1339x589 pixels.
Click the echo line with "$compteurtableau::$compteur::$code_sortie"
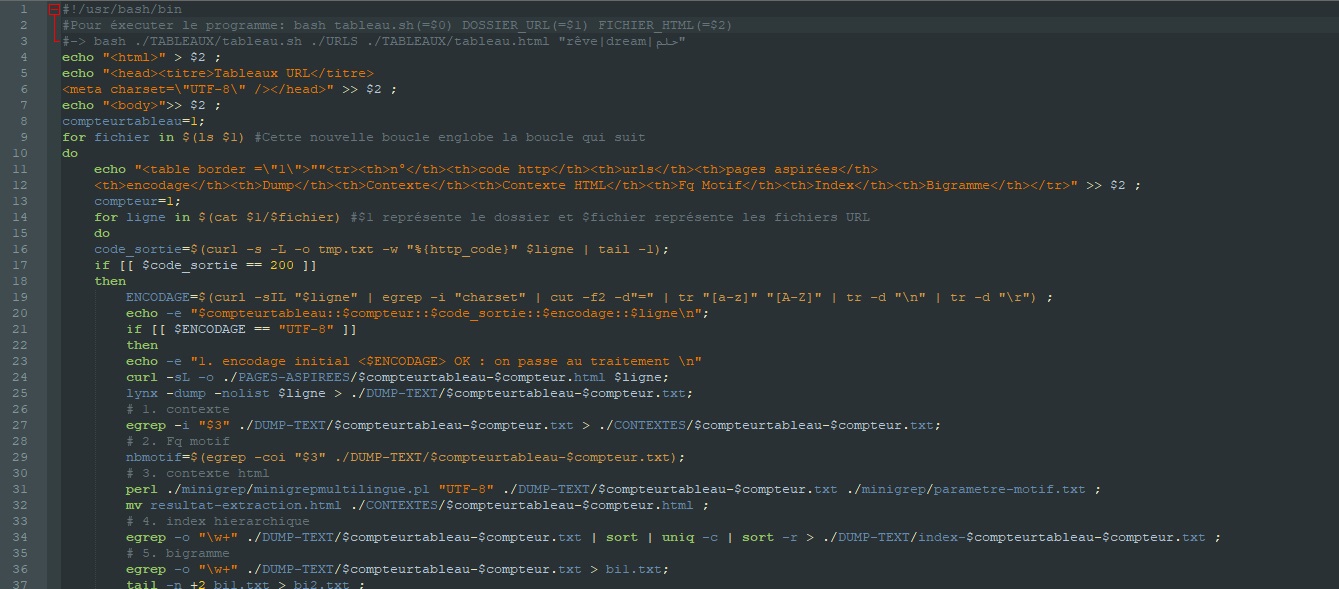click(x=418, y=313)
